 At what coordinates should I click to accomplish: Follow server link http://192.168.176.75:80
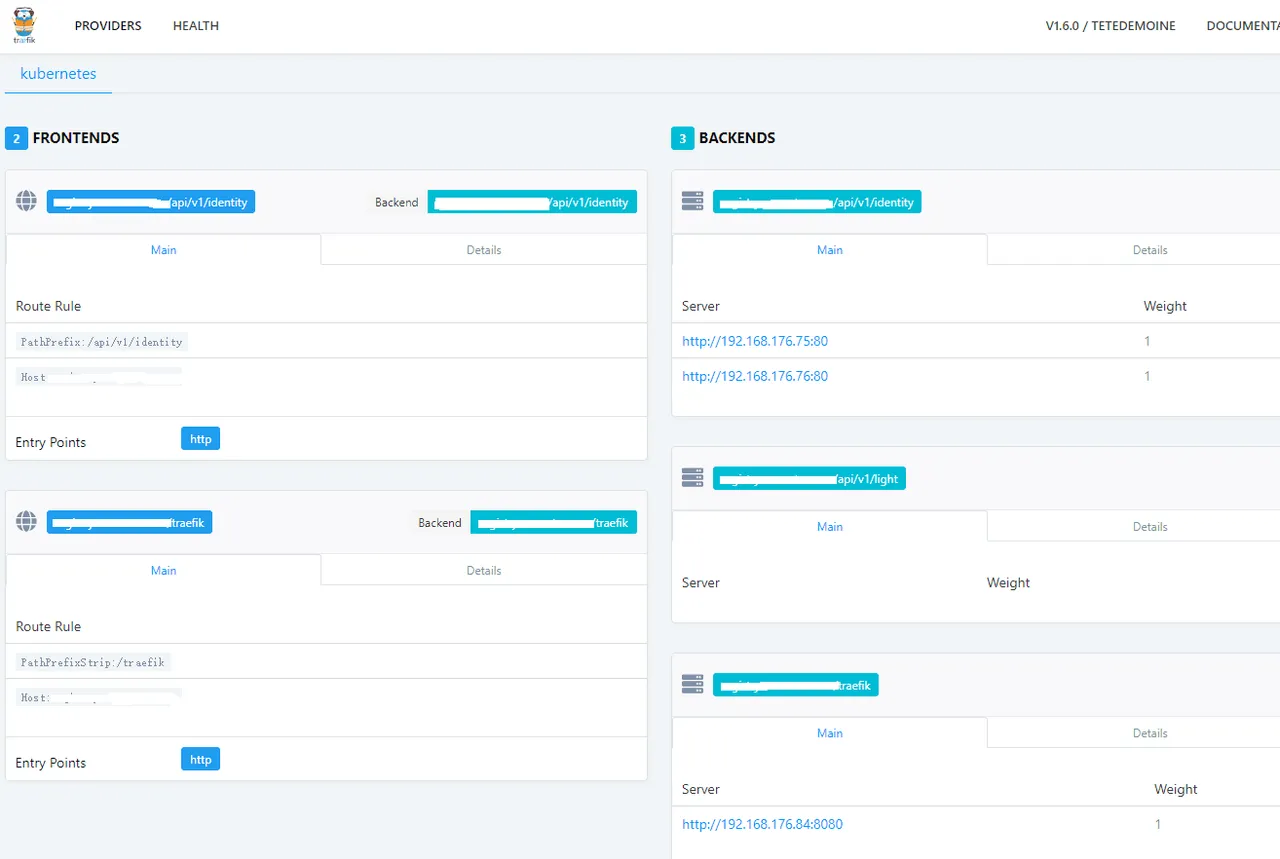point(755,341)
